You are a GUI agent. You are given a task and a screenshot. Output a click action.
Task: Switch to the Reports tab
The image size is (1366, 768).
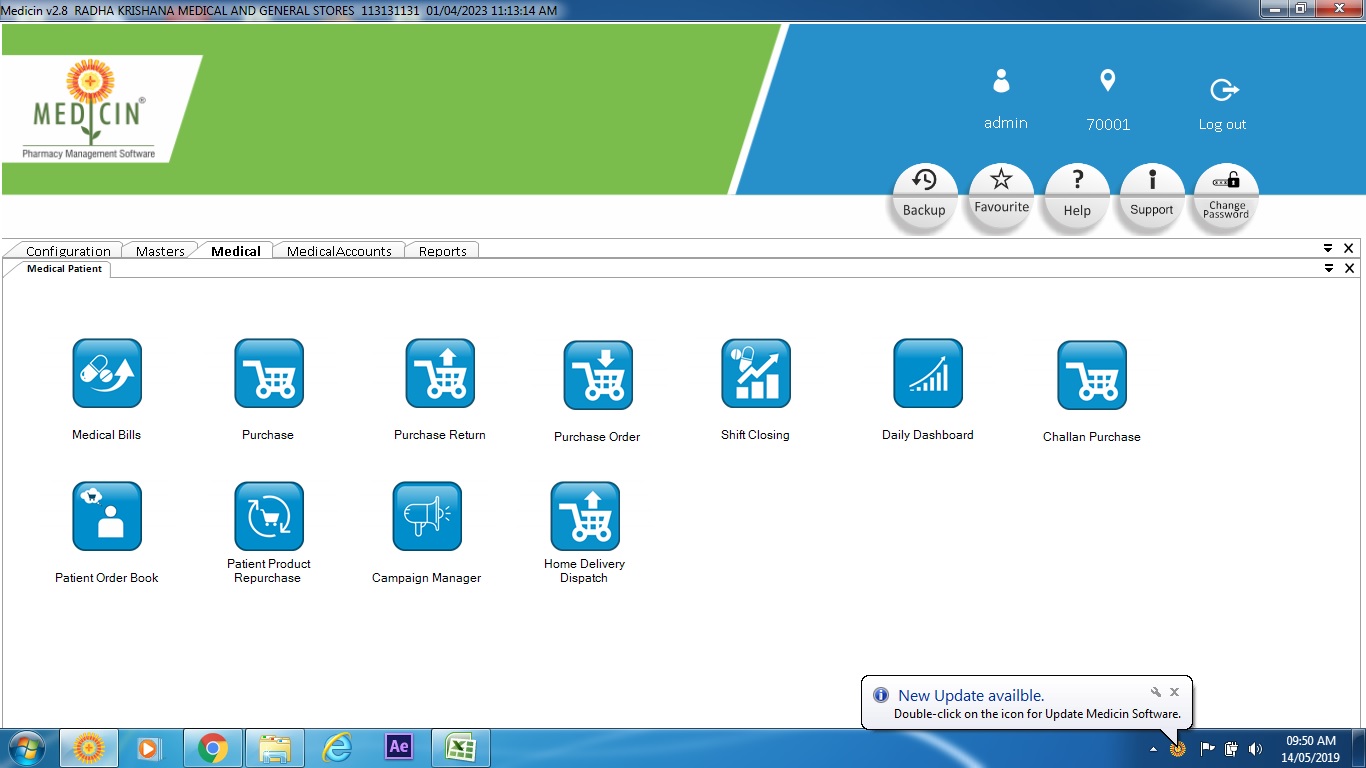click(442, 251)
